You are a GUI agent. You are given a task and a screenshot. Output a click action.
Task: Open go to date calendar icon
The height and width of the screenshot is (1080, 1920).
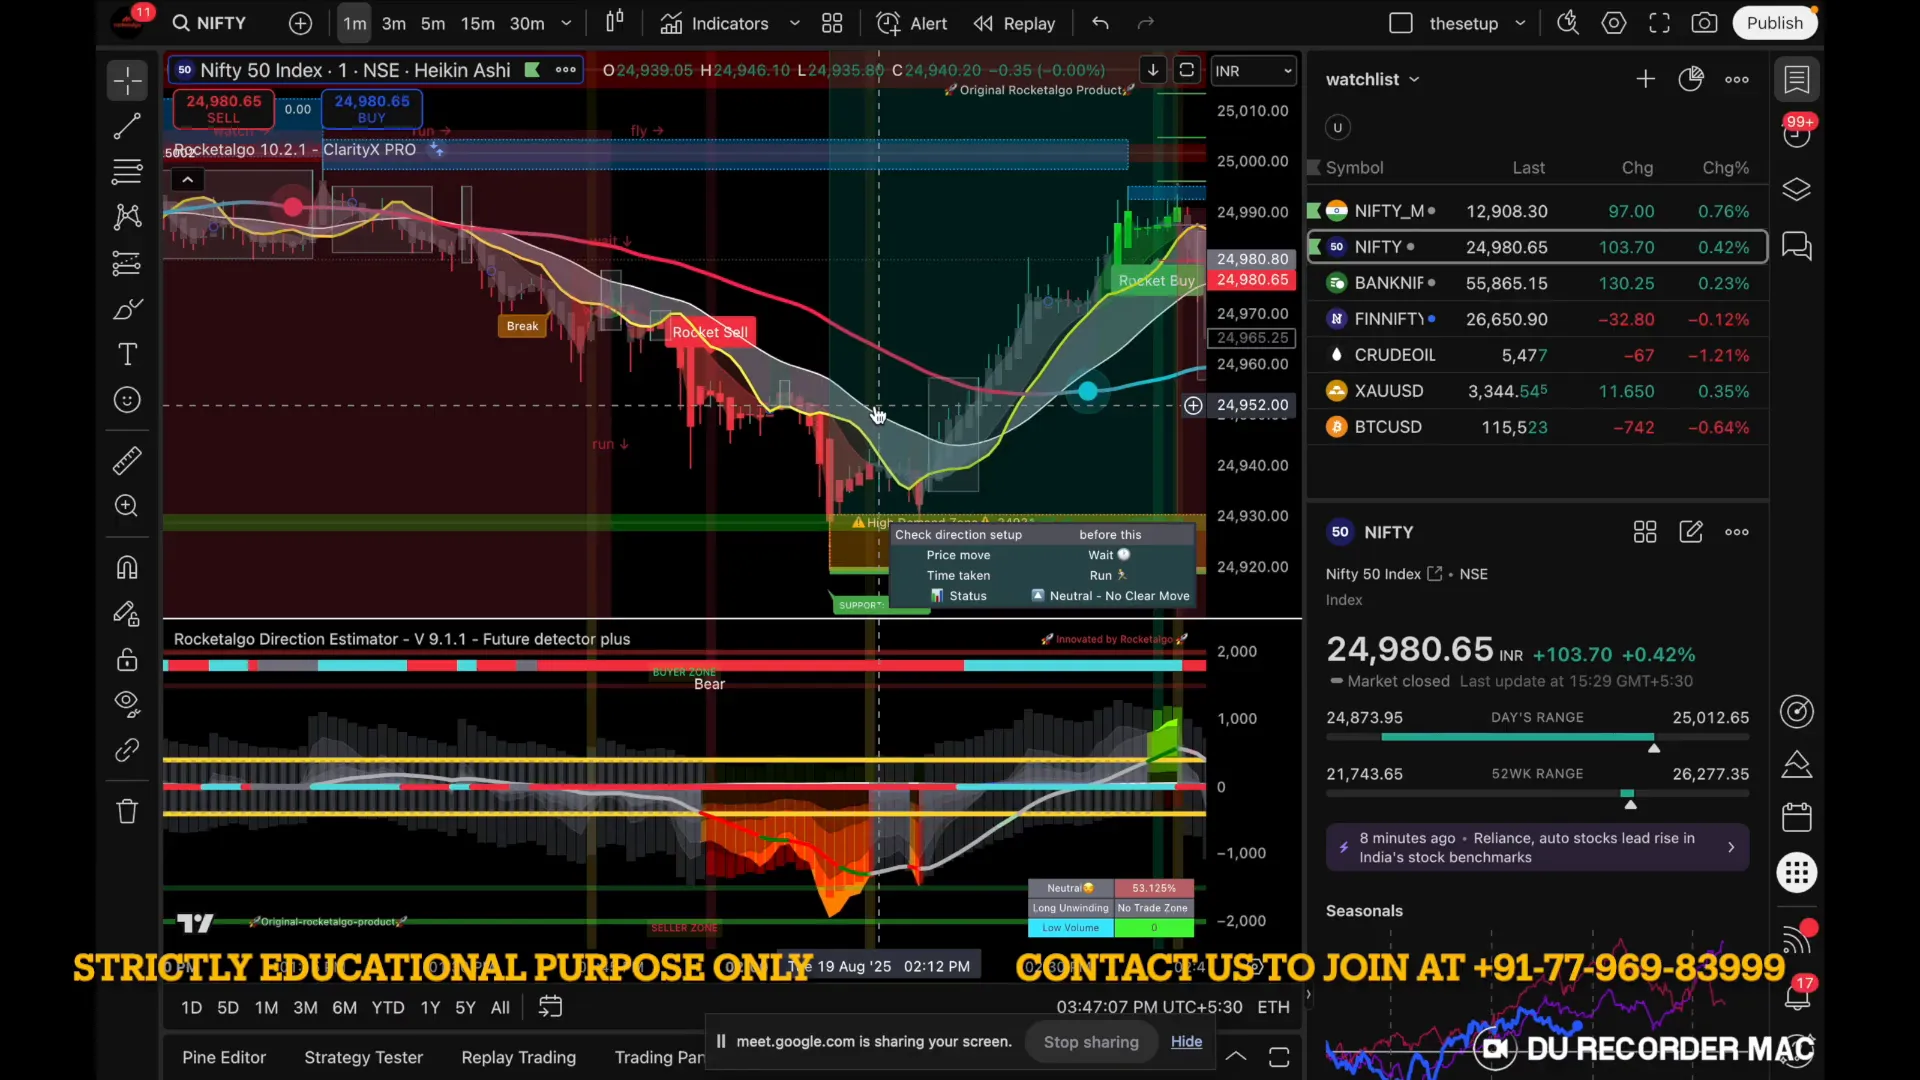pos(550,1007)
